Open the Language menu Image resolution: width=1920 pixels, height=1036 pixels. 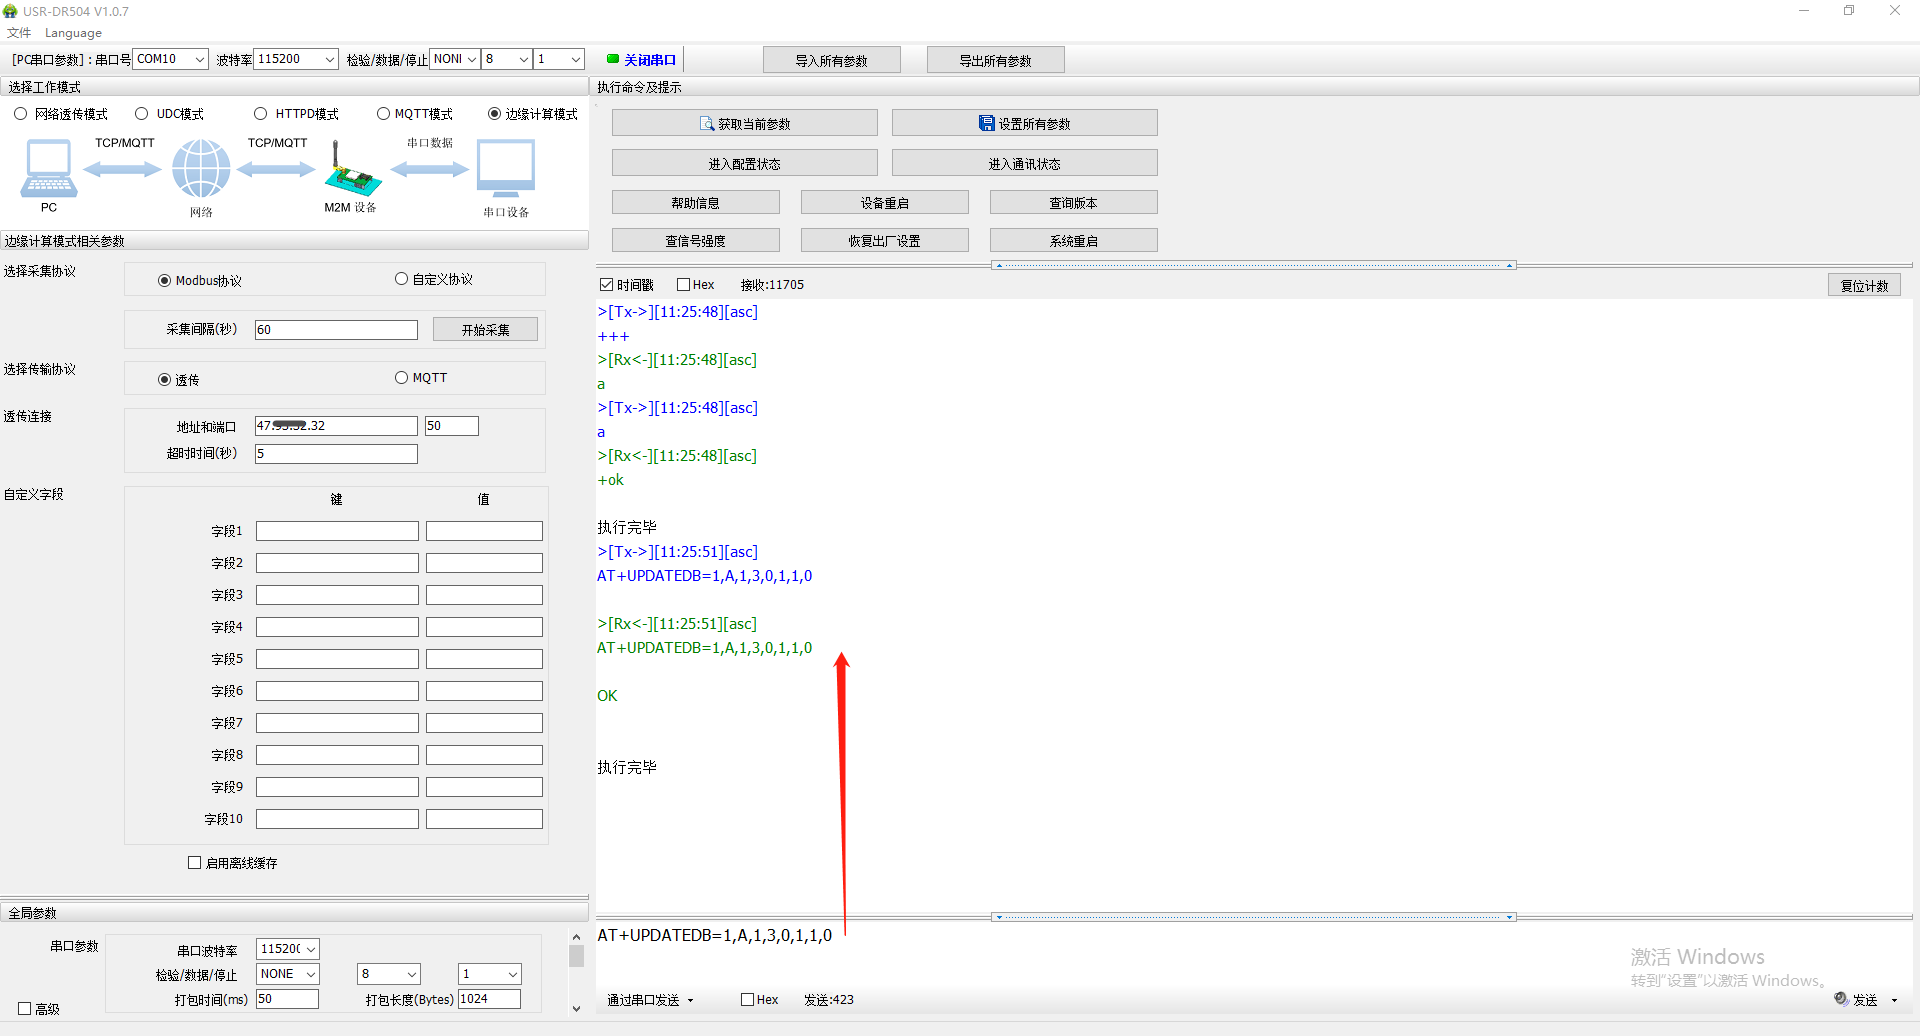click(x=73, y=33)
